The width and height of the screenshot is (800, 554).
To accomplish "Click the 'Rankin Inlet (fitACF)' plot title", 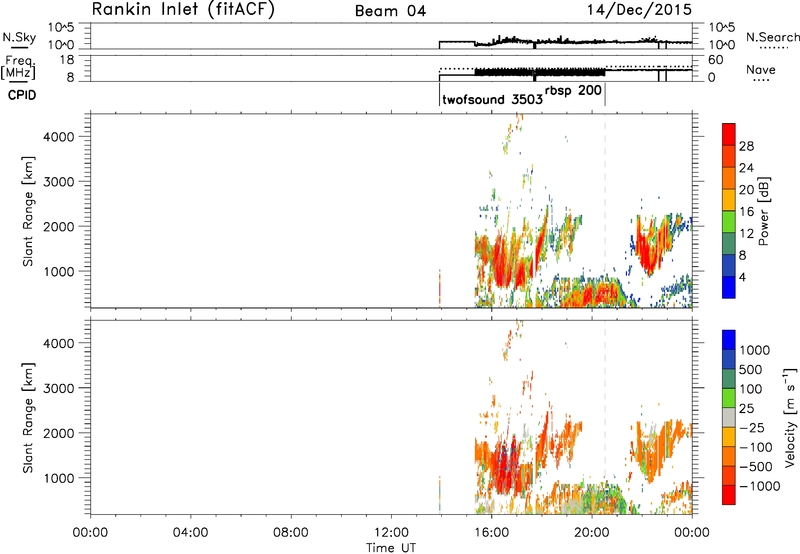I will coord(183,10).
